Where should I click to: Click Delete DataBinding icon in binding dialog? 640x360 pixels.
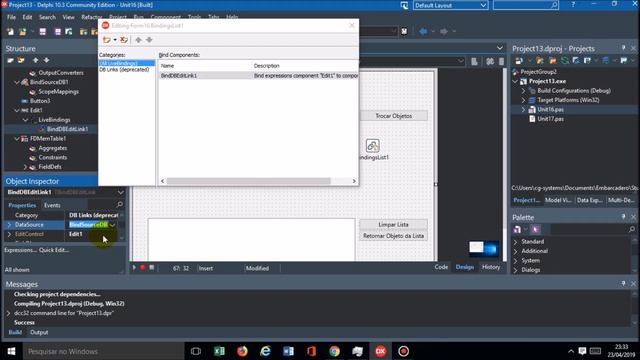click(124, 40)
